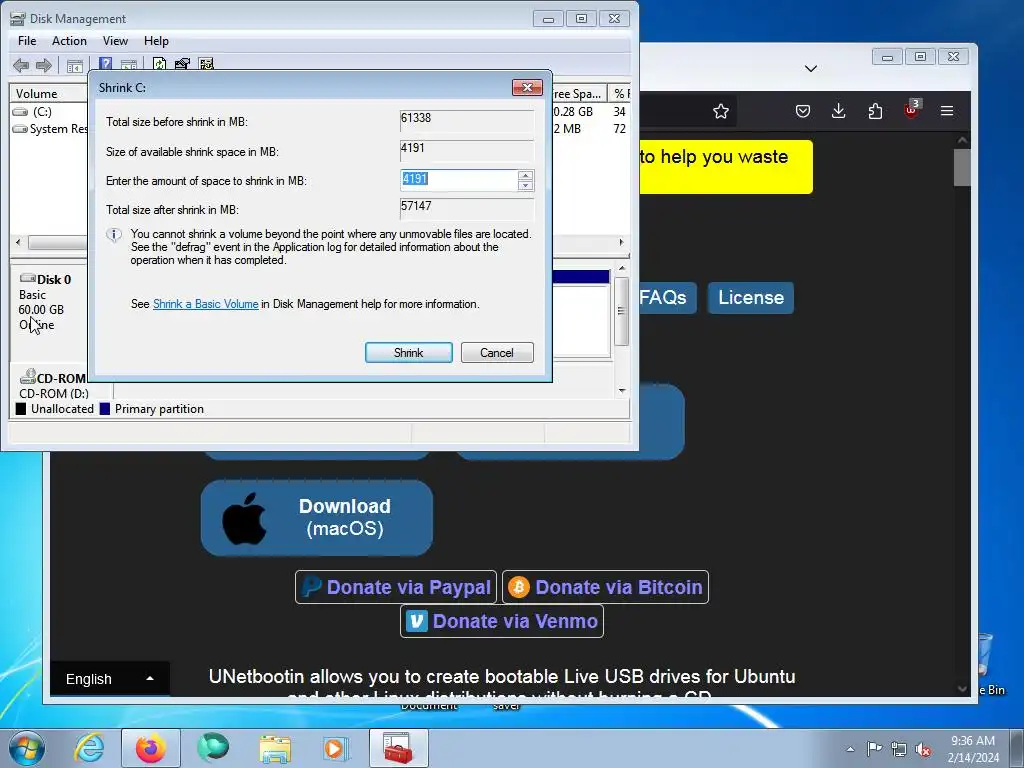Click the Free Space column header
Screen dimensions: 1024x768
click(x=580, y=93)
